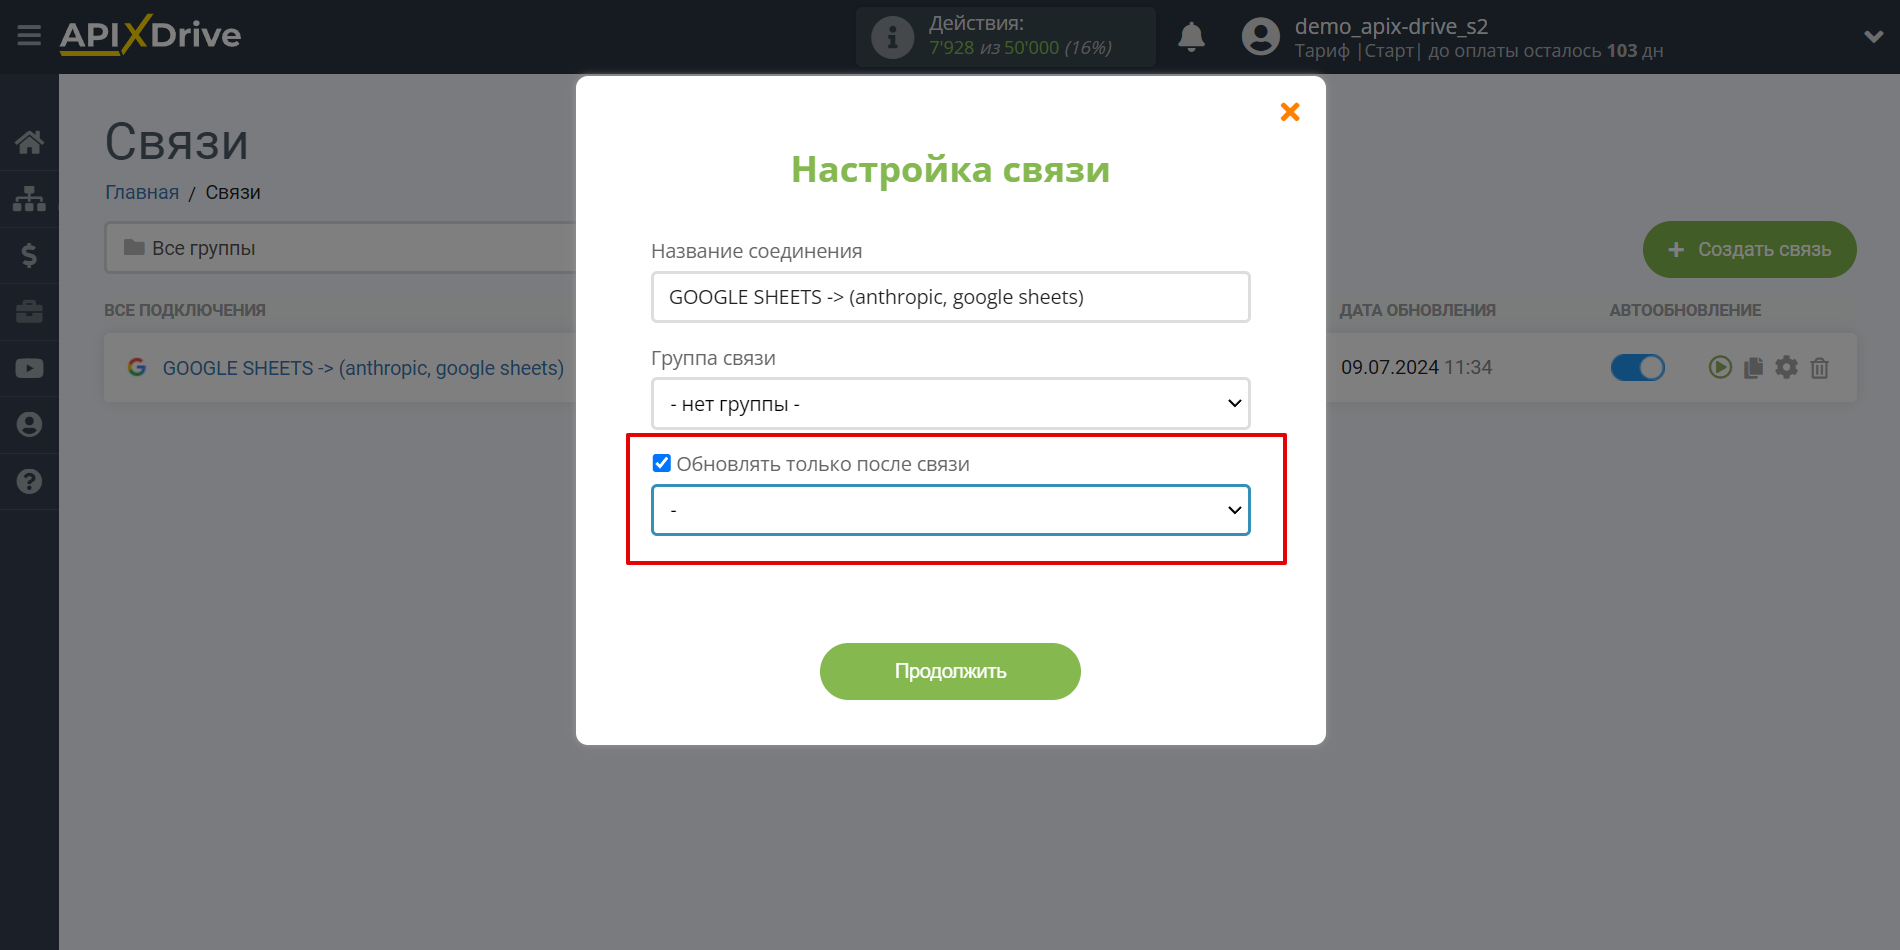Screen dimensions: 1900x950
Task: Click the demo_apix-drive_s2 username
Action: click(x=1391, y=26)
